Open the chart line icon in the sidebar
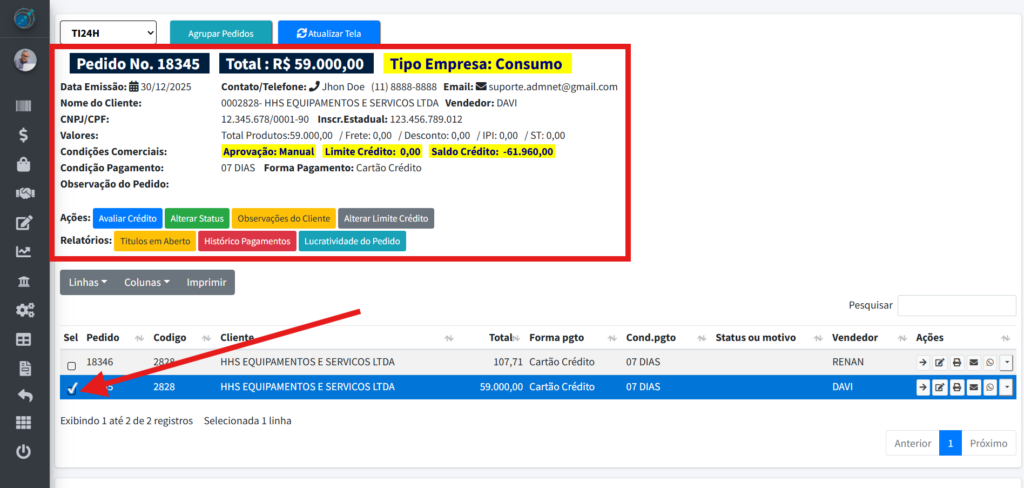 pyautogui.click(x=24, y=252)
